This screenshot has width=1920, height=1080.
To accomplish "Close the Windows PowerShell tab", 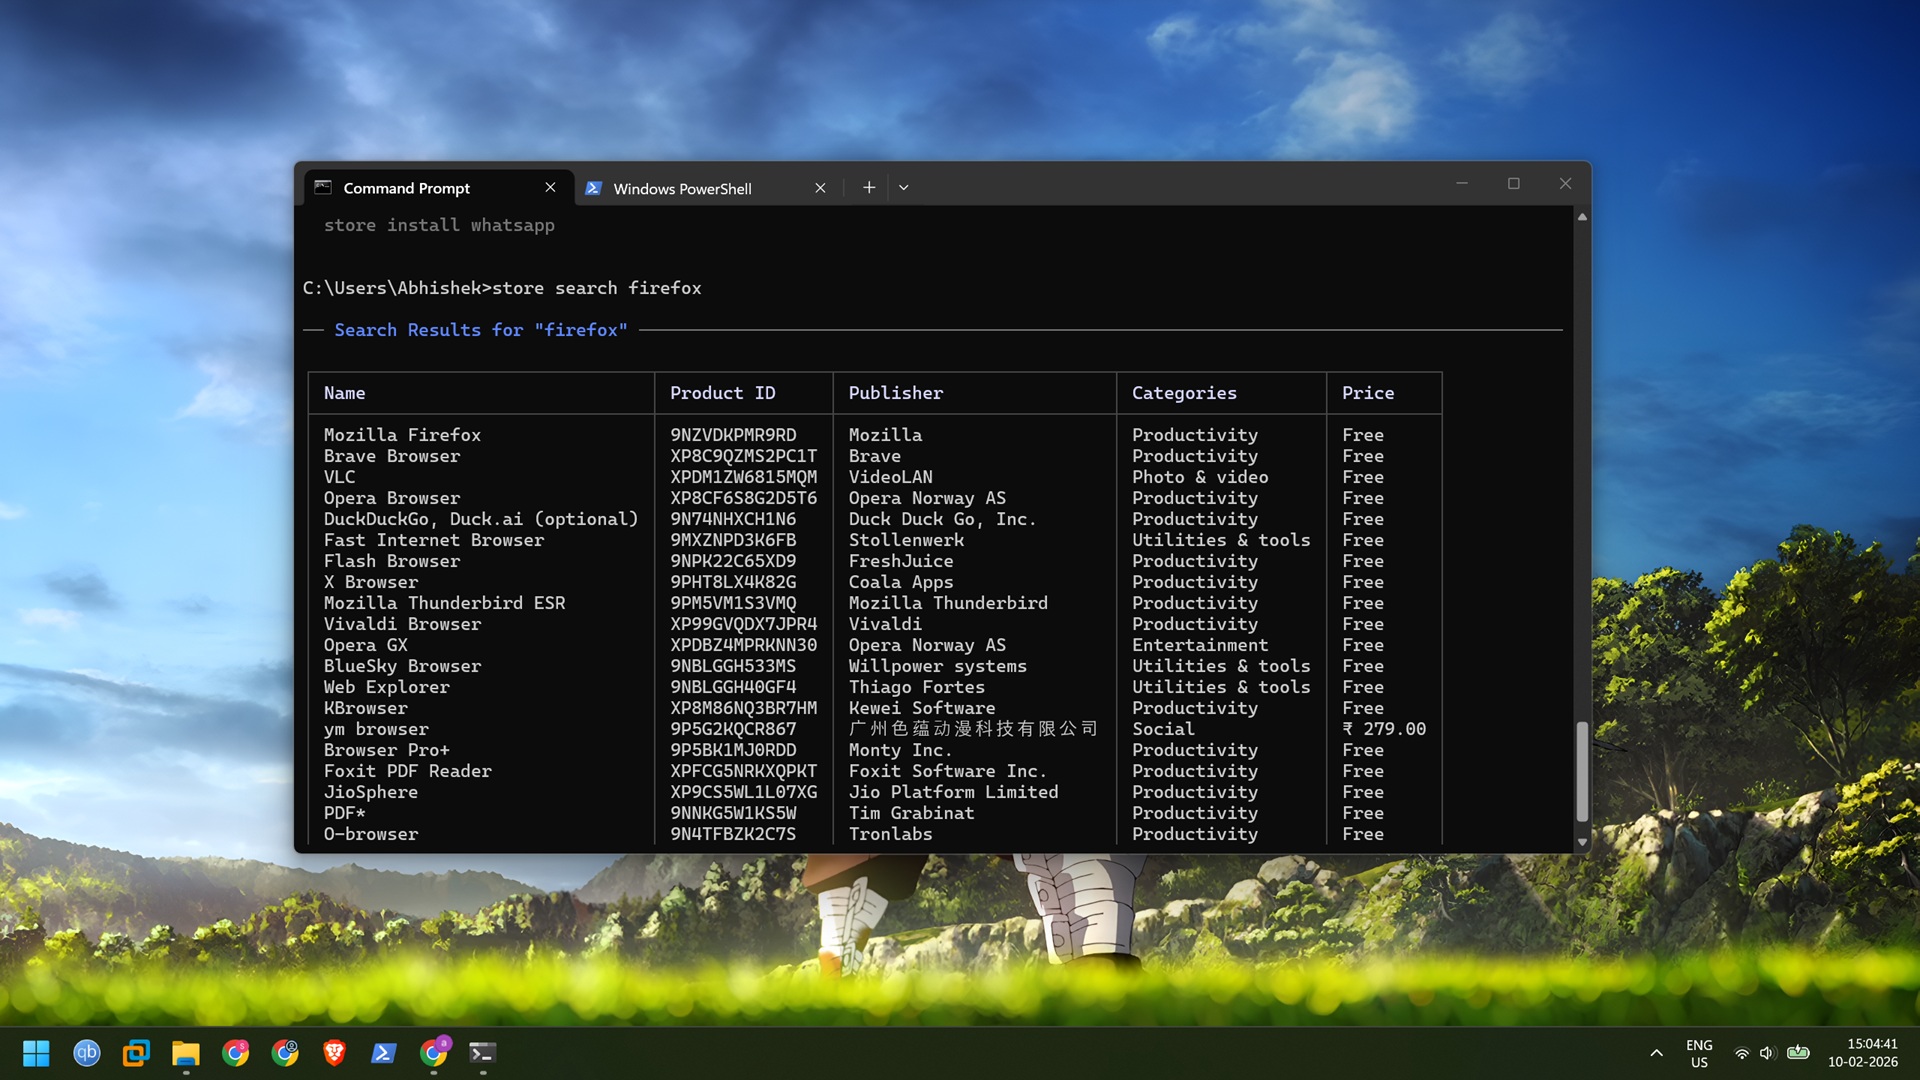I will pos(820,188).
